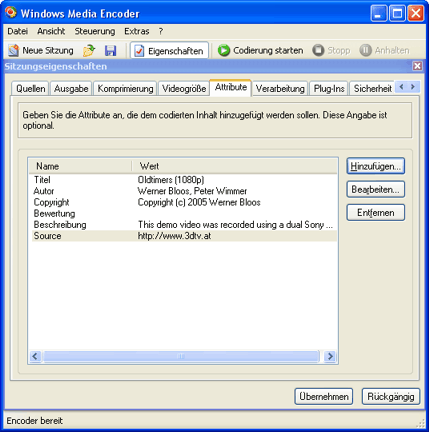Select the Attribute tab
This screenshot has height=432, width=429.
231,87
